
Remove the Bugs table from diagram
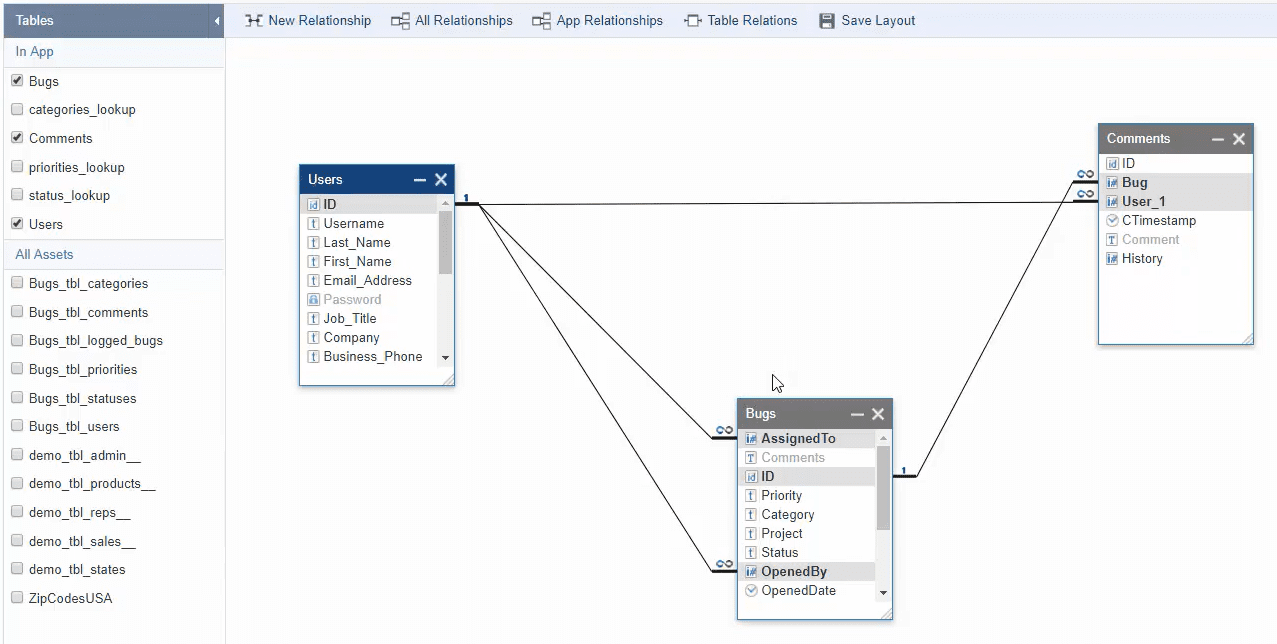877,414
